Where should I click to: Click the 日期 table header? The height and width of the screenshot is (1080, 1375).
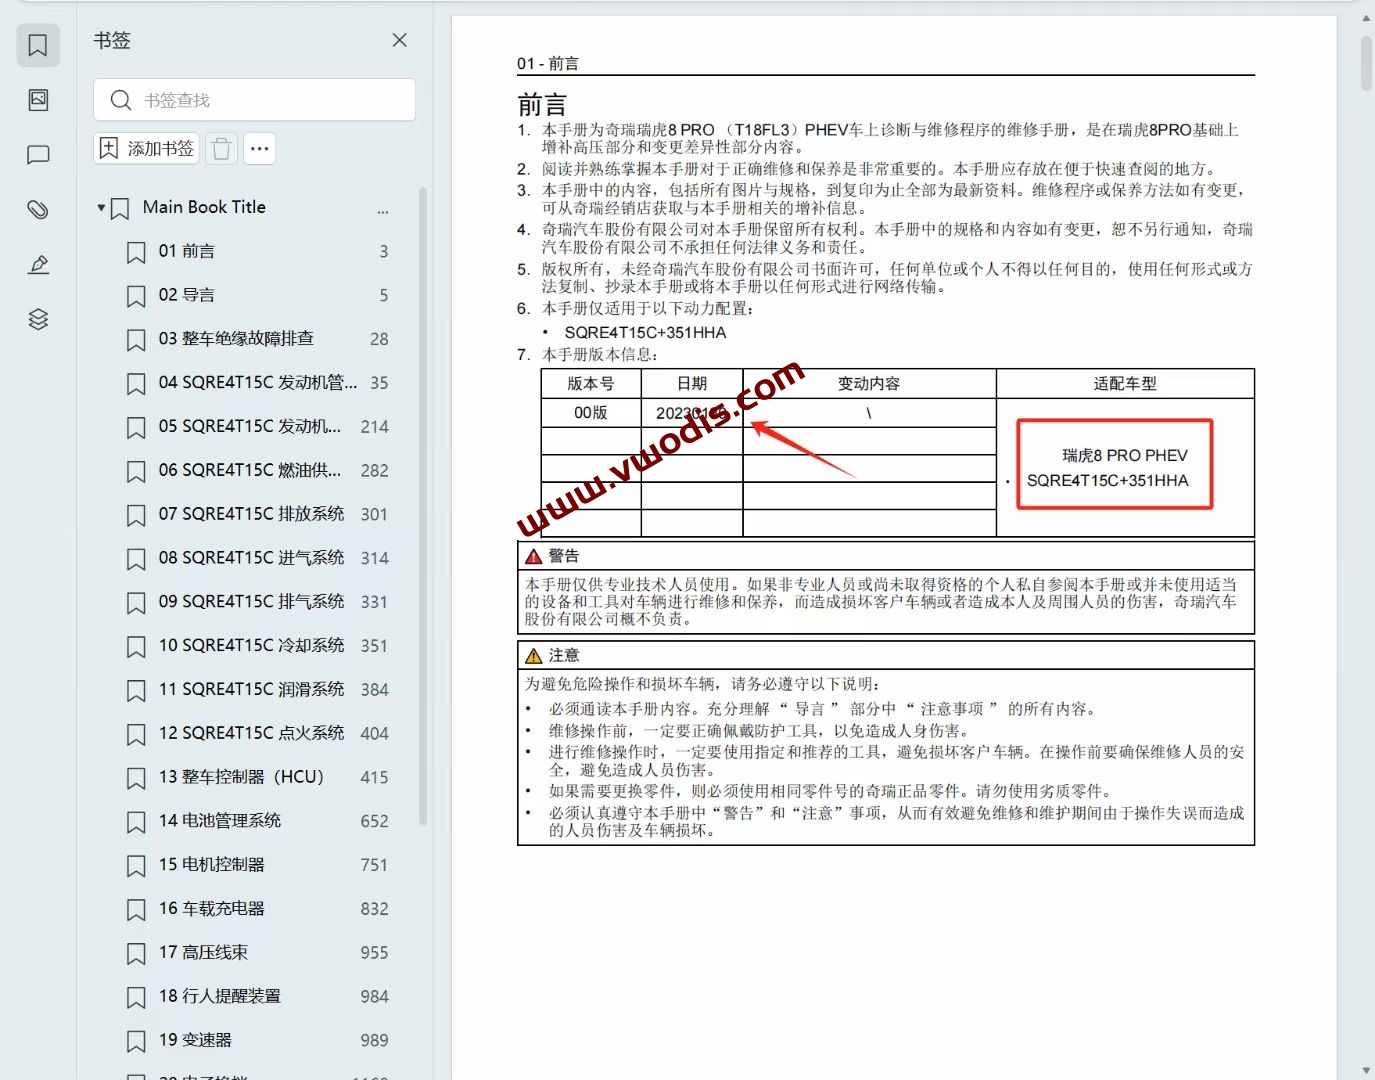tap(692, 384)
